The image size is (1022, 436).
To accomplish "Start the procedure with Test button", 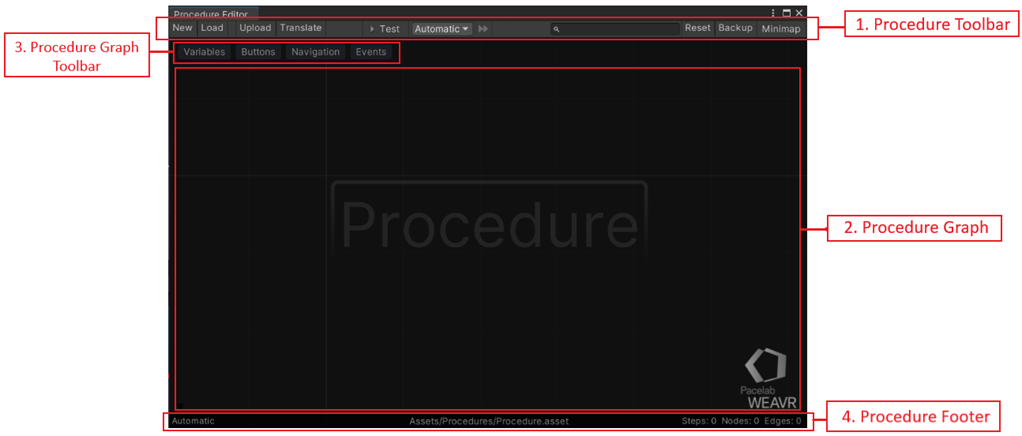I will coord(385,29).
